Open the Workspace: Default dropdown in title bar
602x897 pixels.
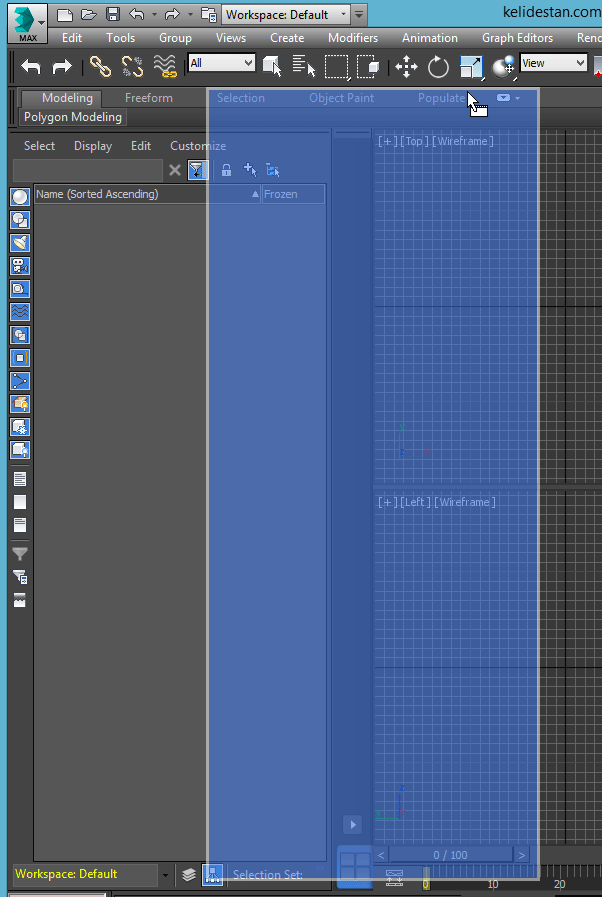[286, 14]
